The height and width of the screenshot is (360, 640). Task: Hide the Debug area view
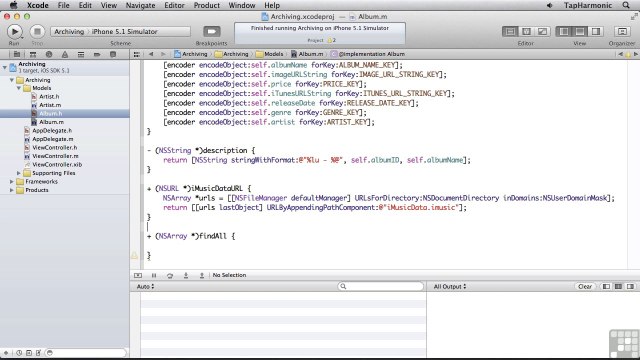coord(580,31)
